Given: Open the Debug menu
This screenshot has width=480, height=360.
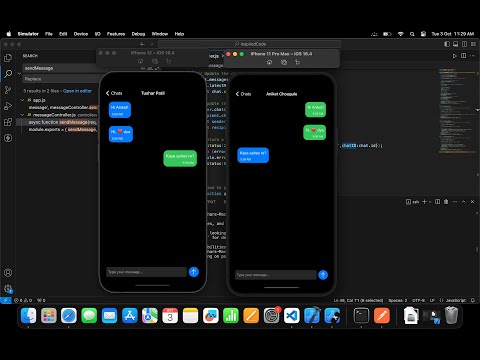Looking at the screenshot, I should tap(138, 34).
